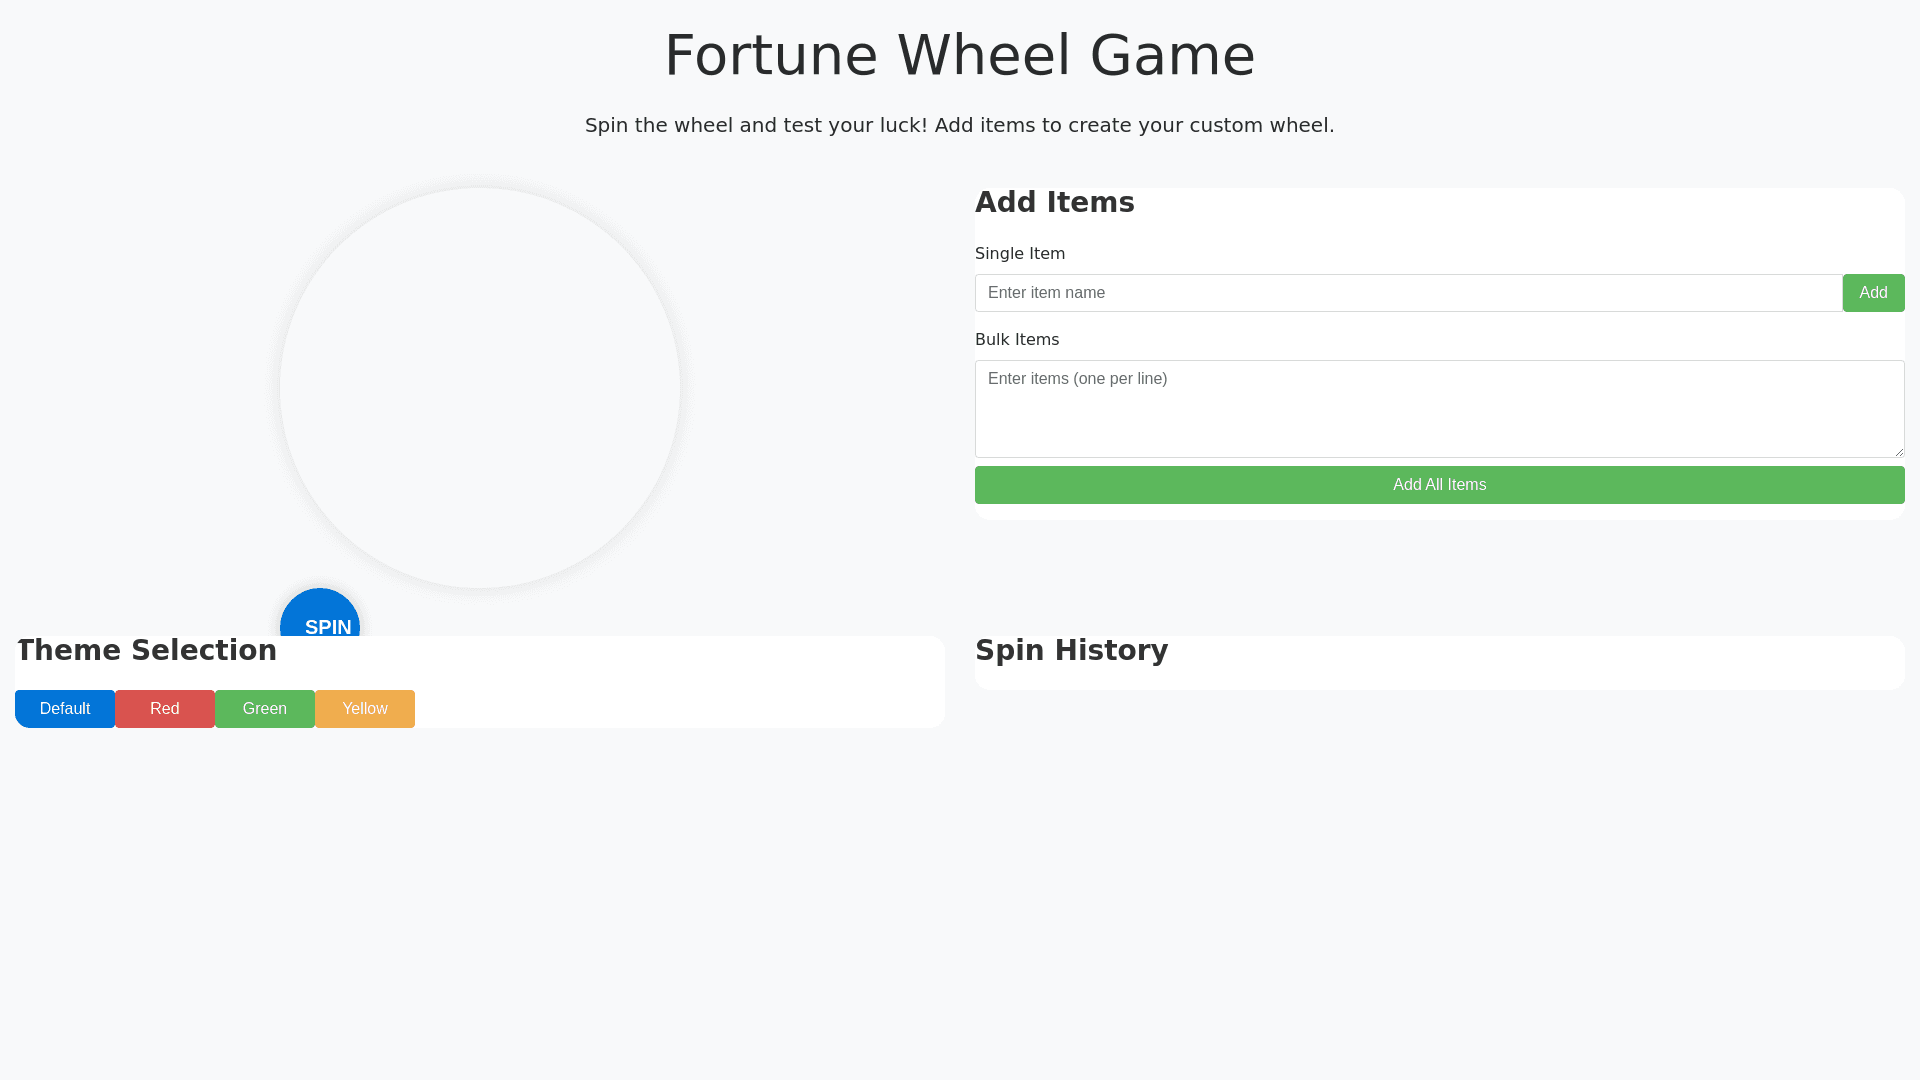Click inside the bulk items textarea

(x=1438, y=408)
